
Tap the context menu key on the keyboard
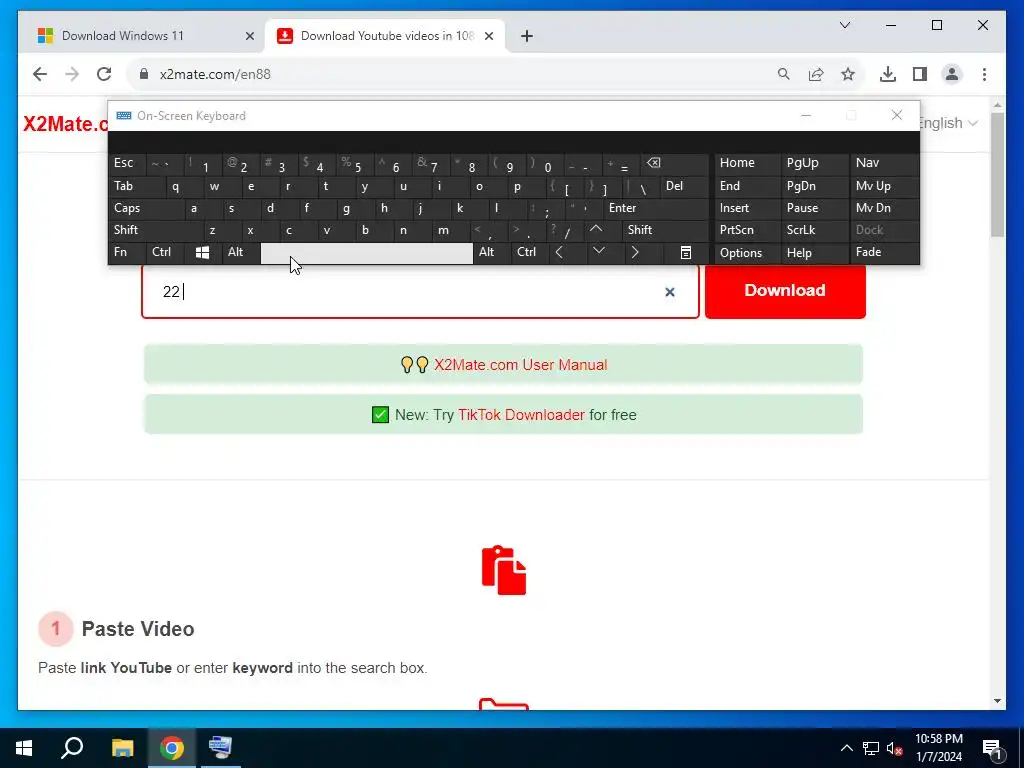coord(686,253)
